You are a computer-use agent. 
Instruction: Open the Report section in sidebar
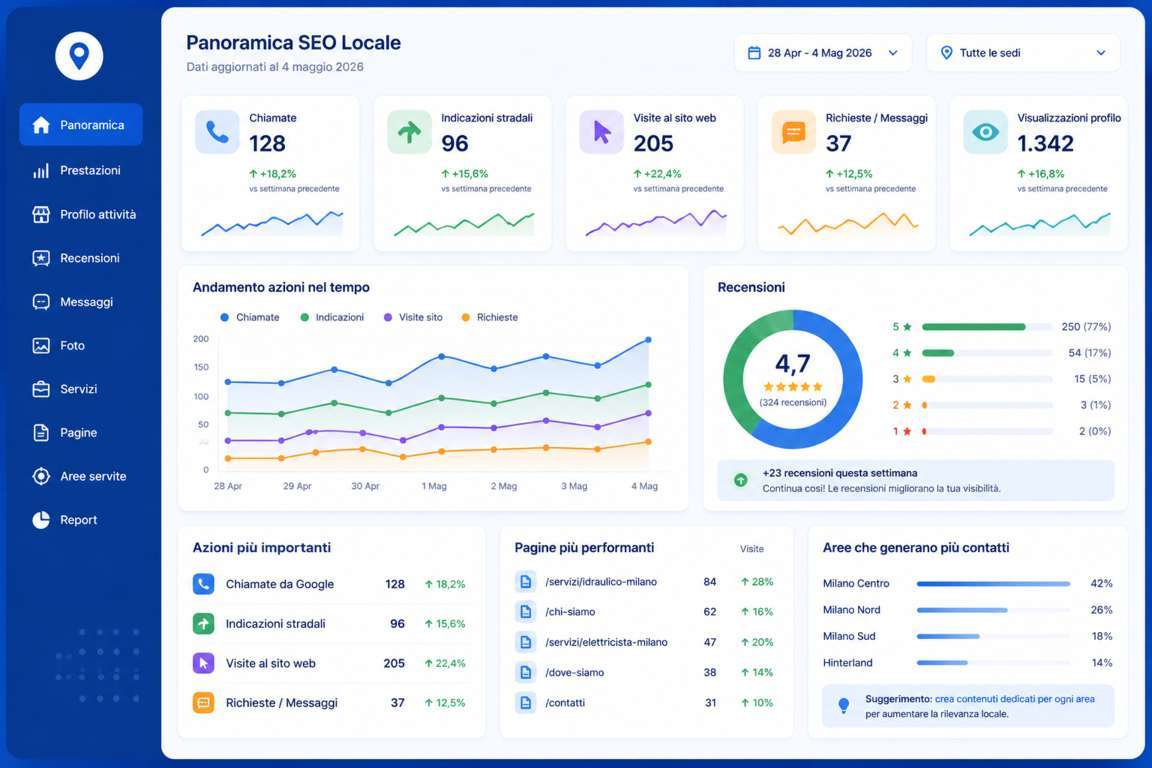(81, 520)
